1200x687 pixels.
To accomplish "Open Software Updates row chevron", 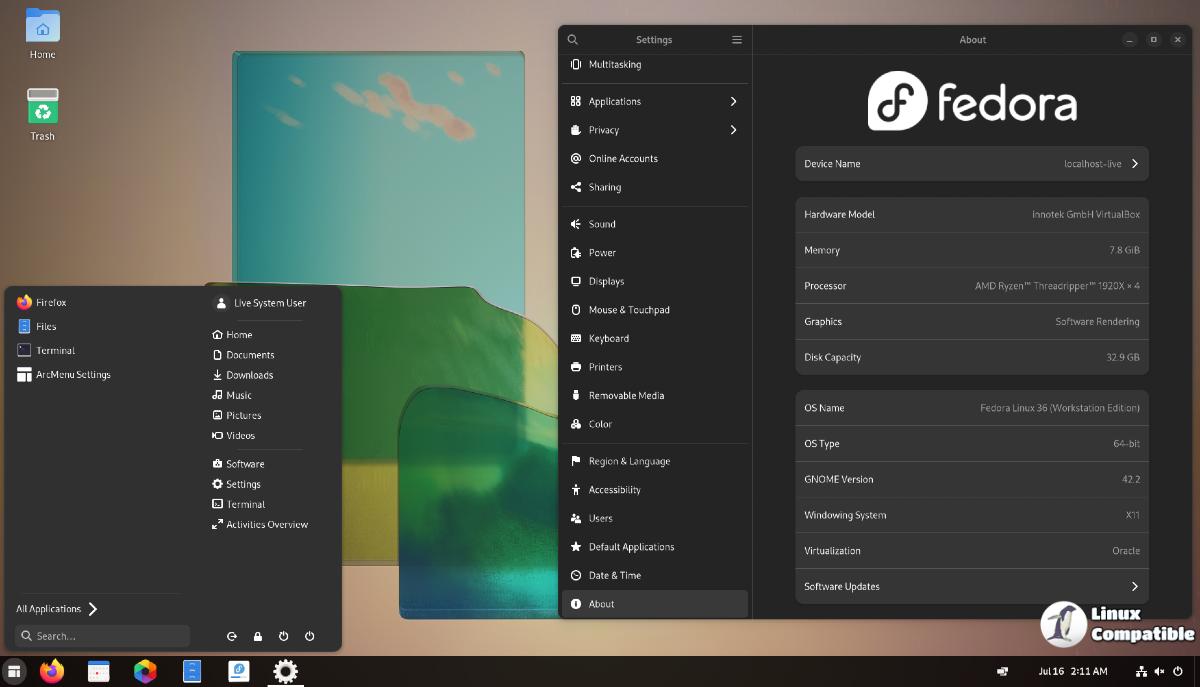I will click(x=1134, y=587).
